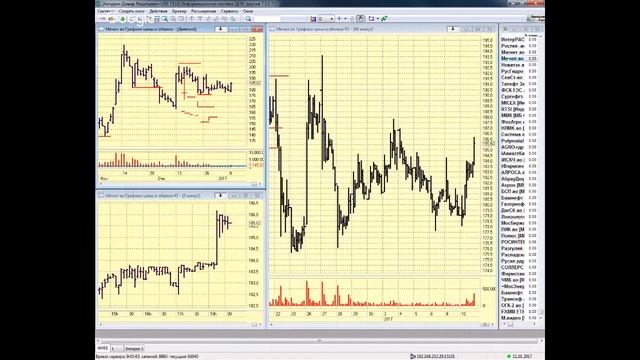This screenshot has height=360, width=640.
Task: Open the Расширения menu
Action: (204, 11)
